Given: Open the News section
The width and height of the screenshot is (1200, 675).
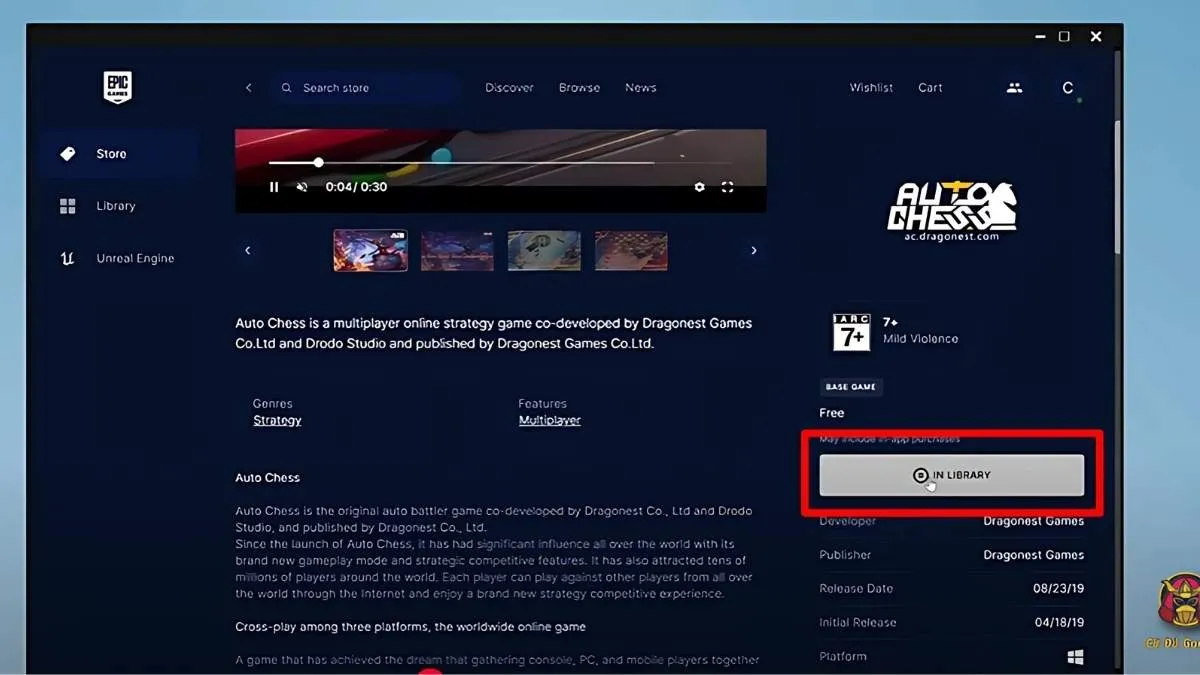Looking at the screenshot, I should pyautogui.click(x=640, y=87).
